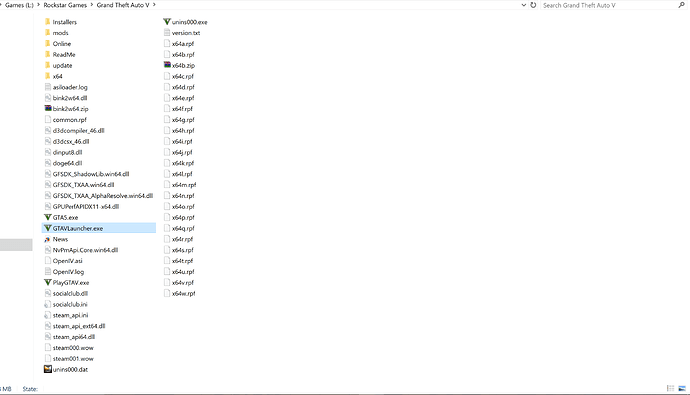Expand the chevron after Grand Theft Auto V
Viewport: 690px width, 395px height.
[154, 5]
